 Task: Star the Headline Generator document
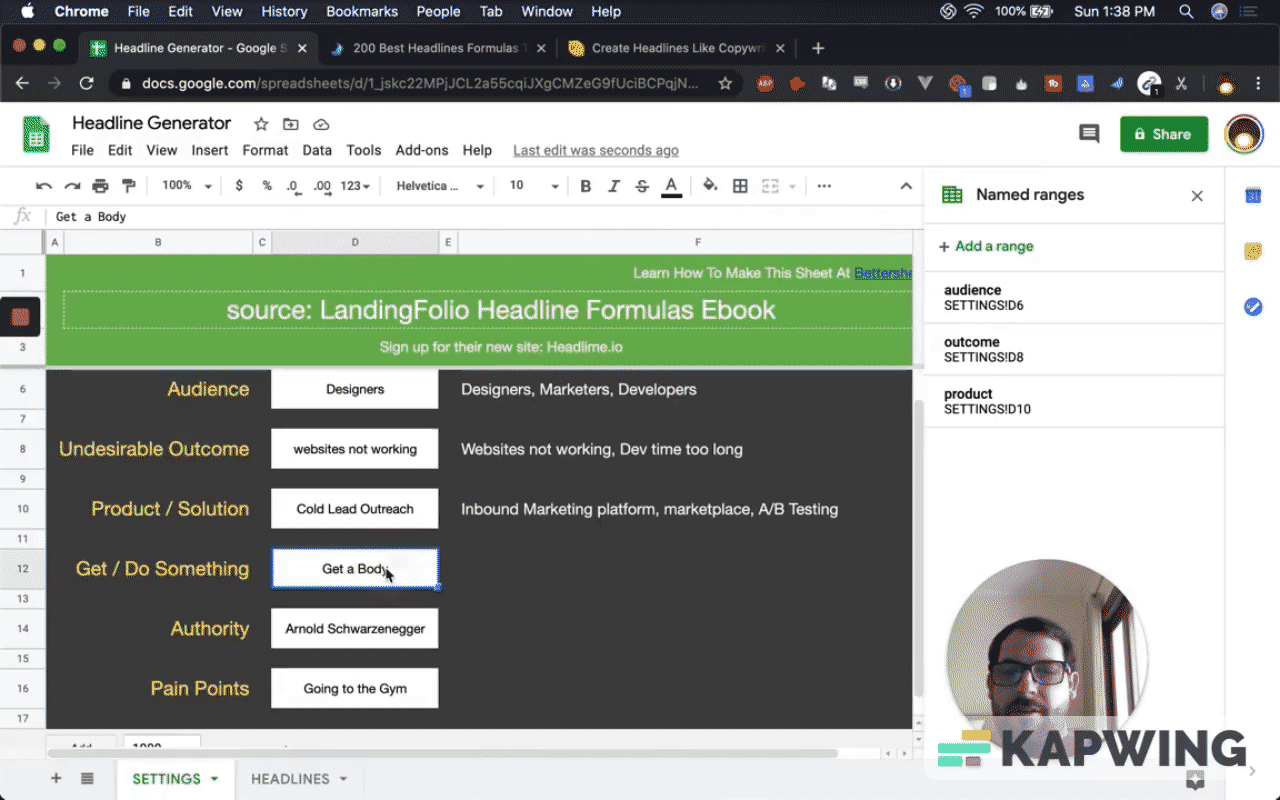coord(261,124)
